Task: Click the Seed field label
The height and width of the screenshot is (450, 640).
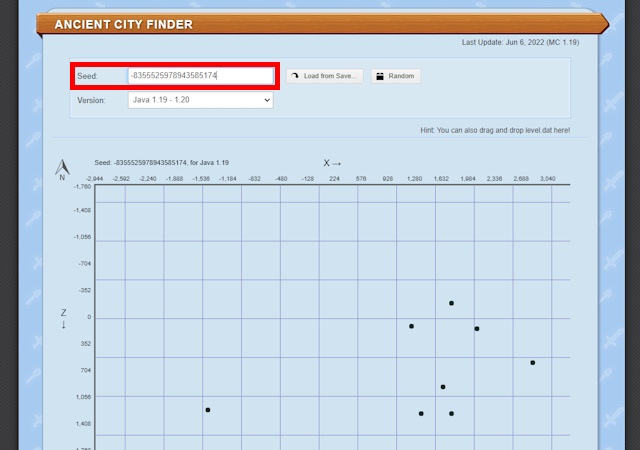Action: pyautogui.click(x=86, y=76)
